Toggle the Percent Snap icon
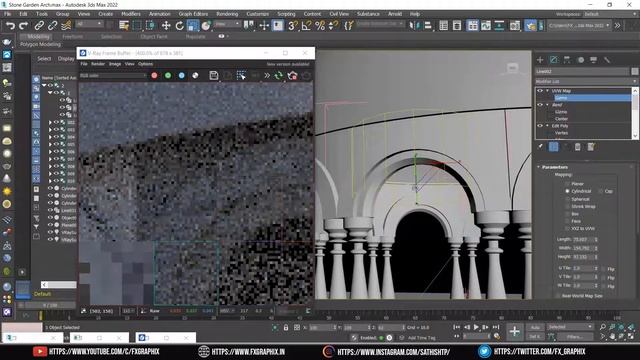The width and height of the screenshot is (640, 360). coord(320,26)
